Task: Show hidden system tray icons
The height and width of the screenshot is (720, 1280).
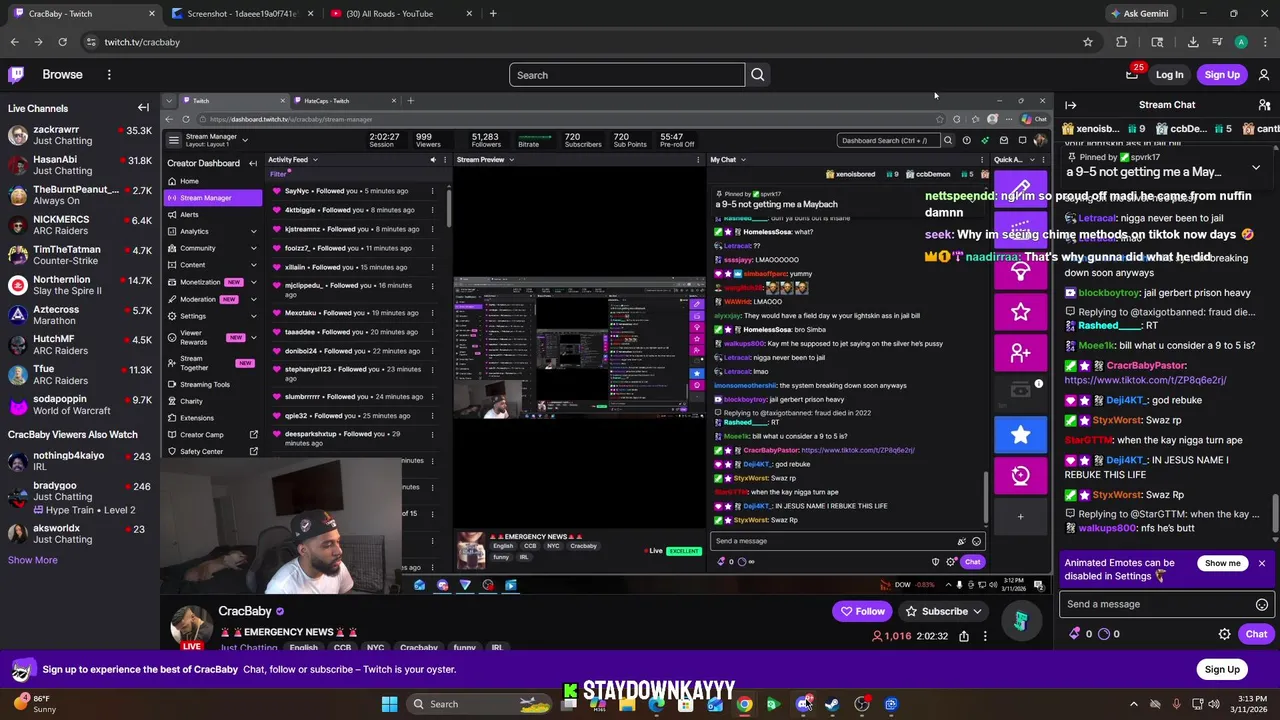Action: point(1133,704)
